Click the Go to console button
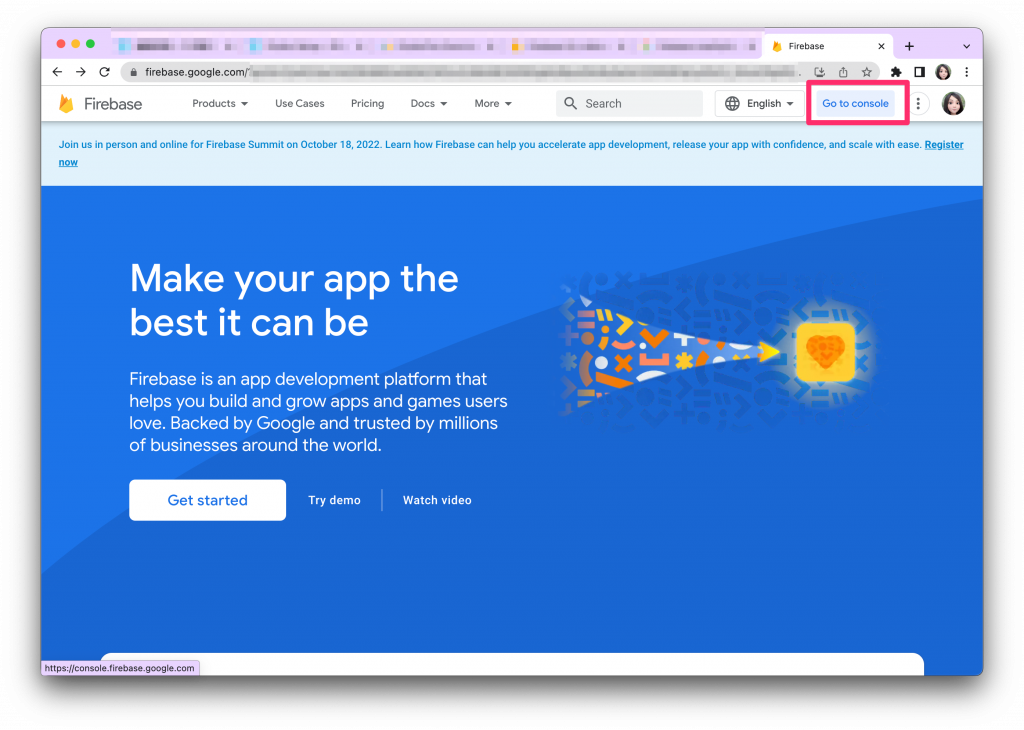The width and height of the screenshot is (1024, 730). coord(855,103)
